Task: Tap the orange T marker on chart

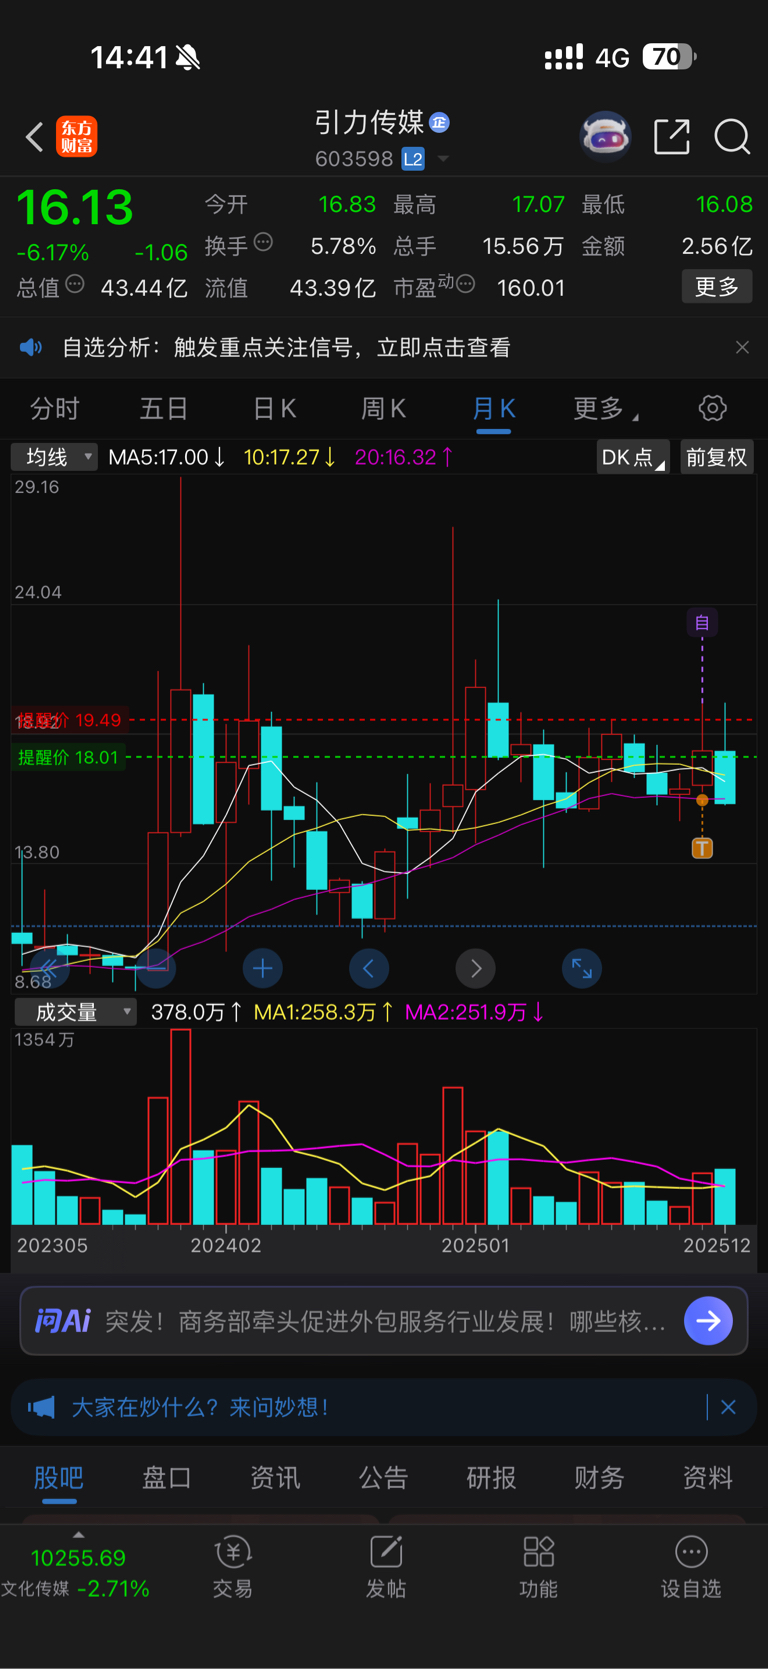Action: pos(702,848)
